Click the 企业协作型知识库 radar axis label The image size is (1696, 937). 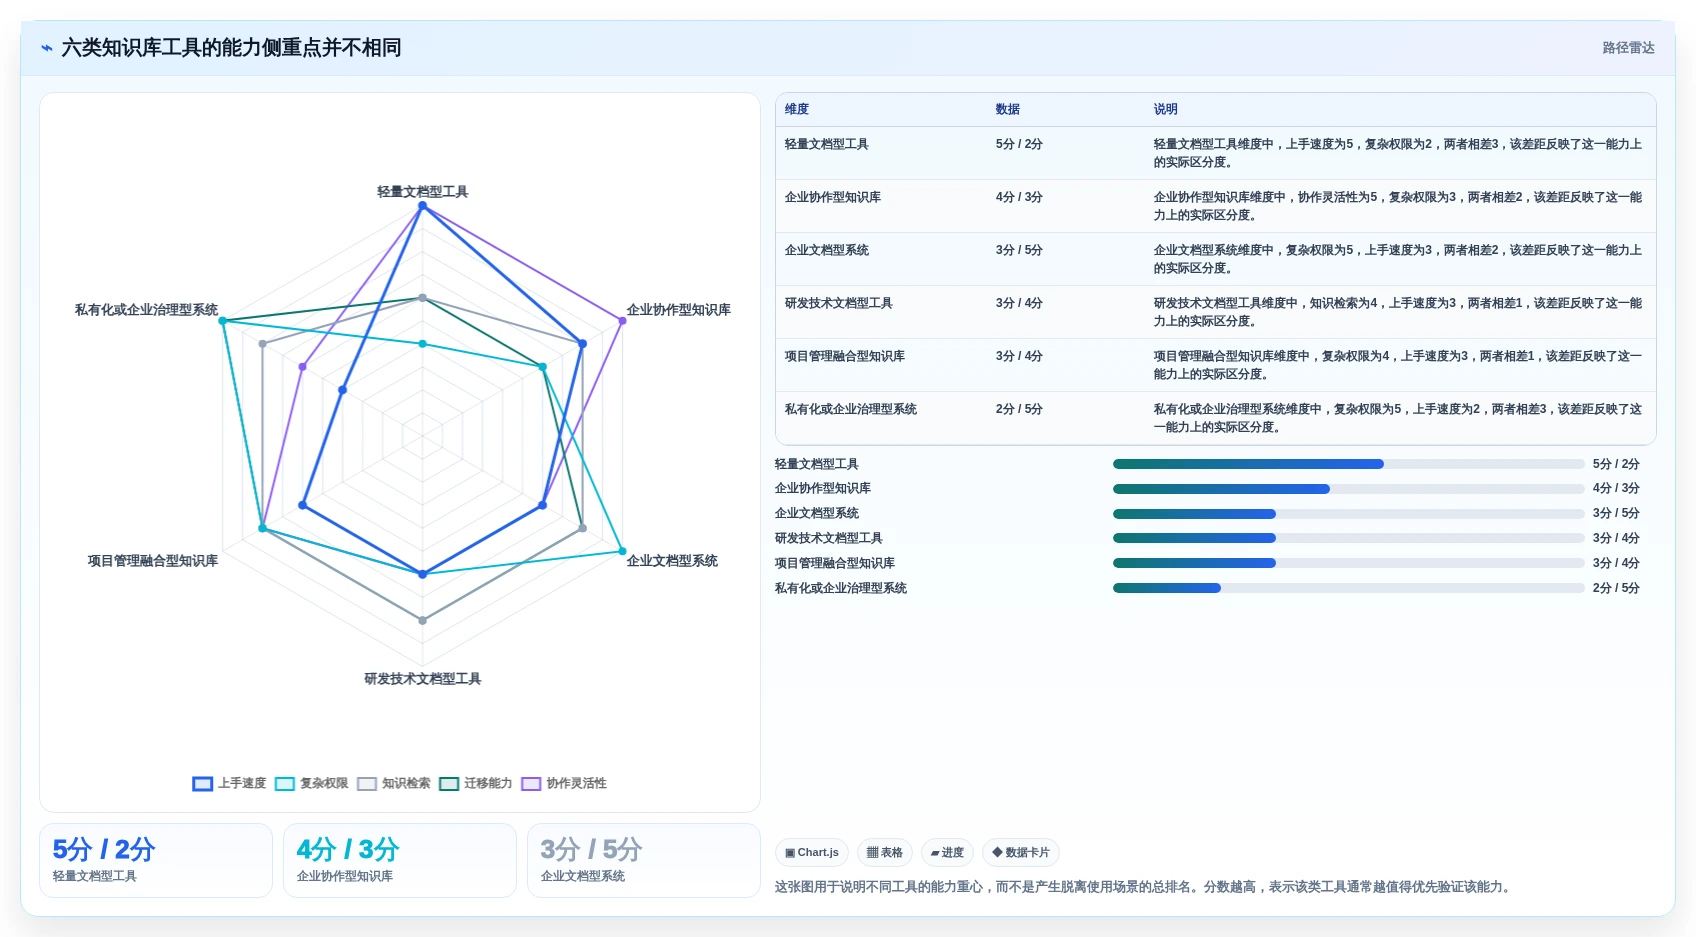coord(679,310)
